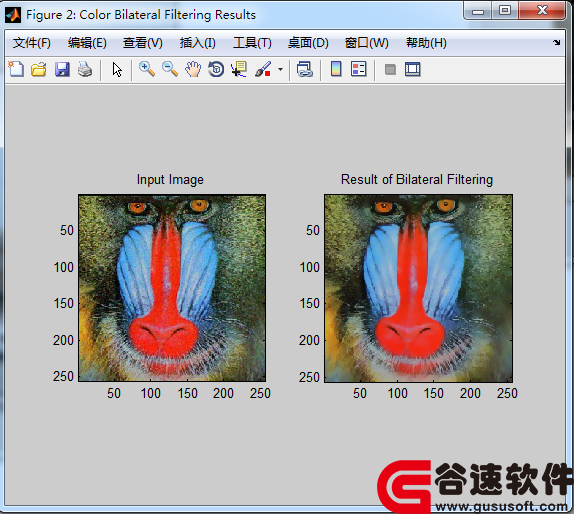Show Plot Tools and dock figure icon
Viewport: 574px width, 514px height.
pos(413,69)
